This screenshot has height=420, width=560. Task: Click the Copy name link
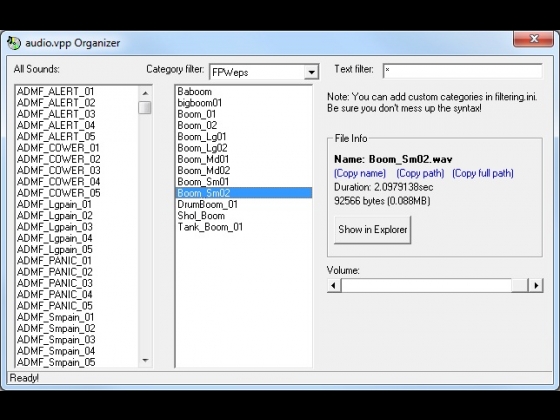coord(360,173)
